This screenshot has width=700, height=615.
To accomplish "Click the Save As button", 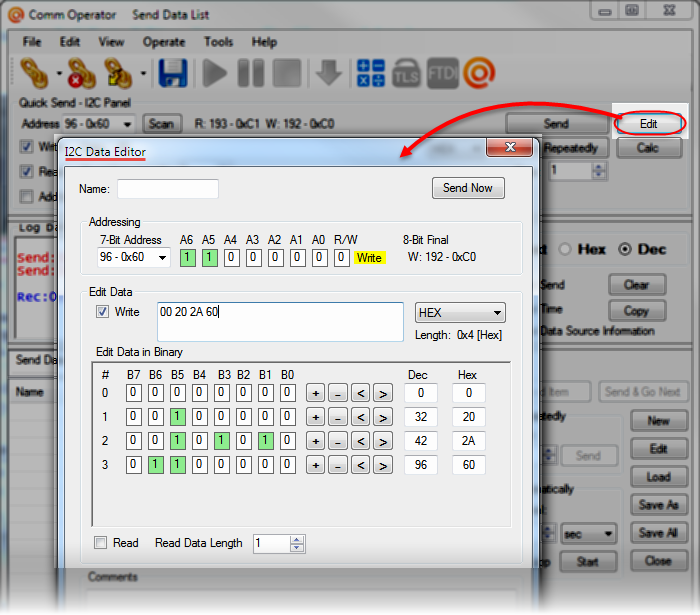I will 658,505.
